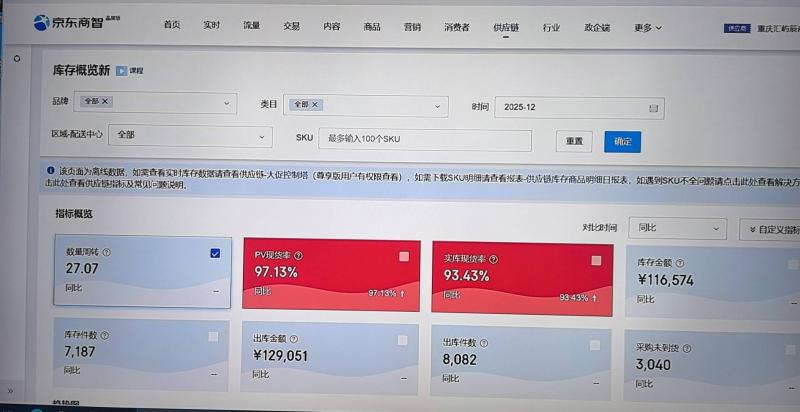Click the 课程 video icon beside 库存概览新
Viewport: 800px width, 412px height.
pyautogui.click(x=122, y=71)
